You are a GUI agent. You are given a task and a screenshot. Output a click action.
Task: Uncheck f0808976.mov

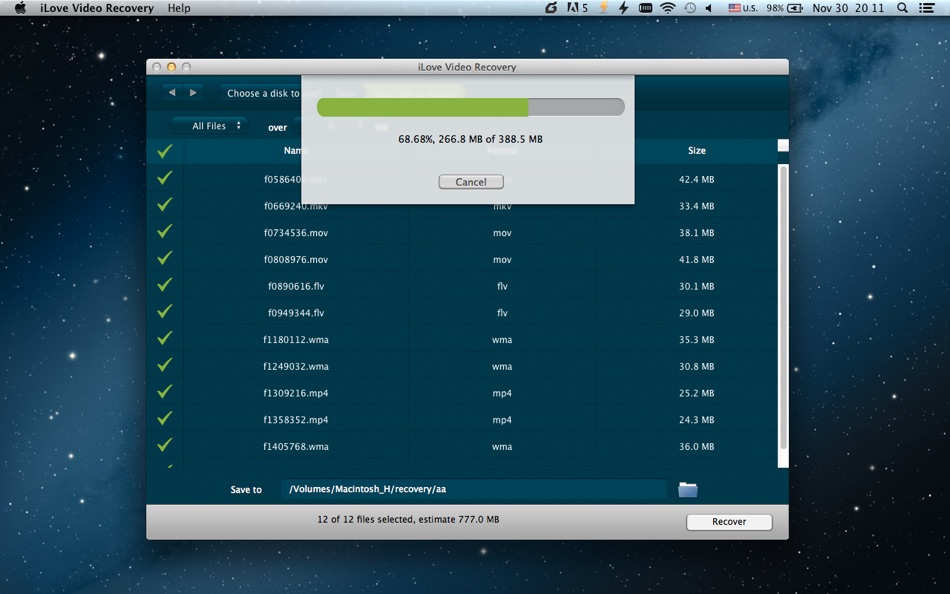[165, 258]
